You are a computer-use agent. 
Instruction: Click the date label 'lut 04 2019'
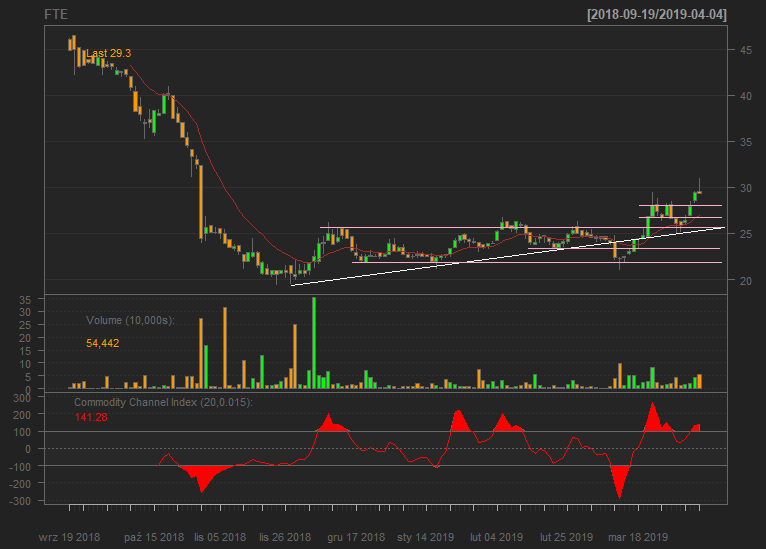(x=496, y=537)
